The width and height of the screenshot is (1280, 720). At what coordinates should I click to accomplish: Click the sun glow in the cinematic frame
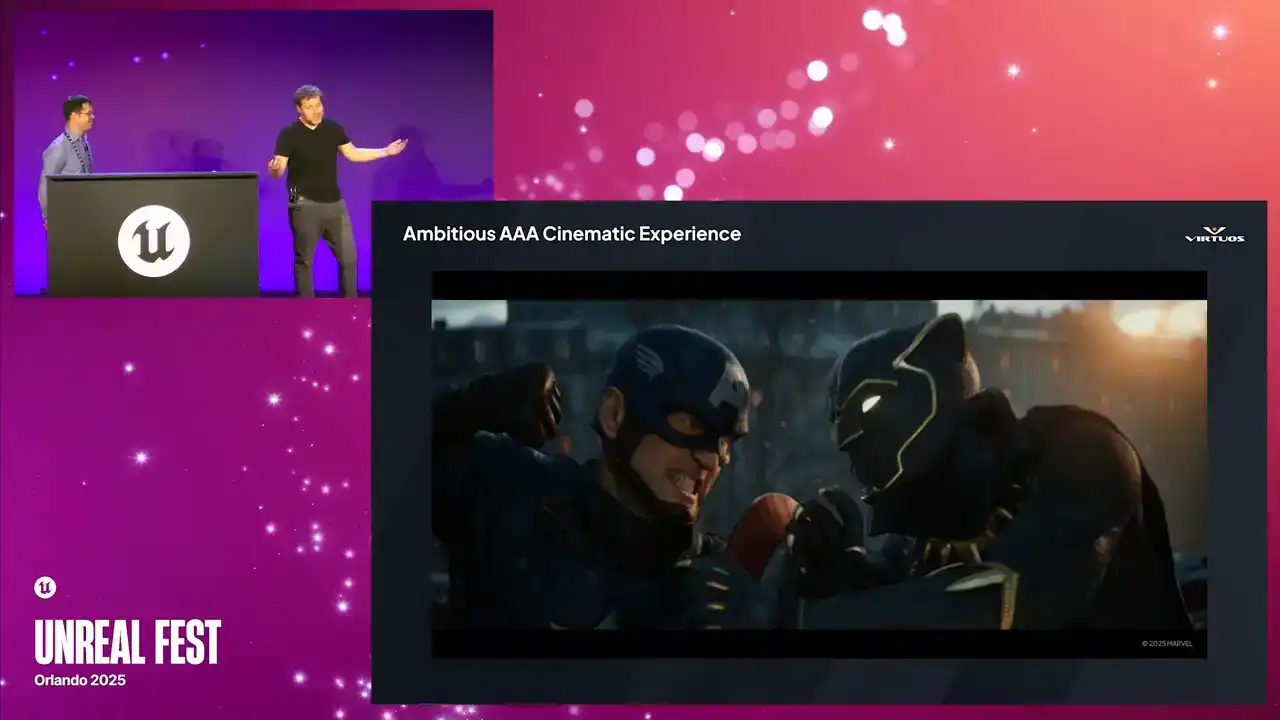tap(1160, 320)
